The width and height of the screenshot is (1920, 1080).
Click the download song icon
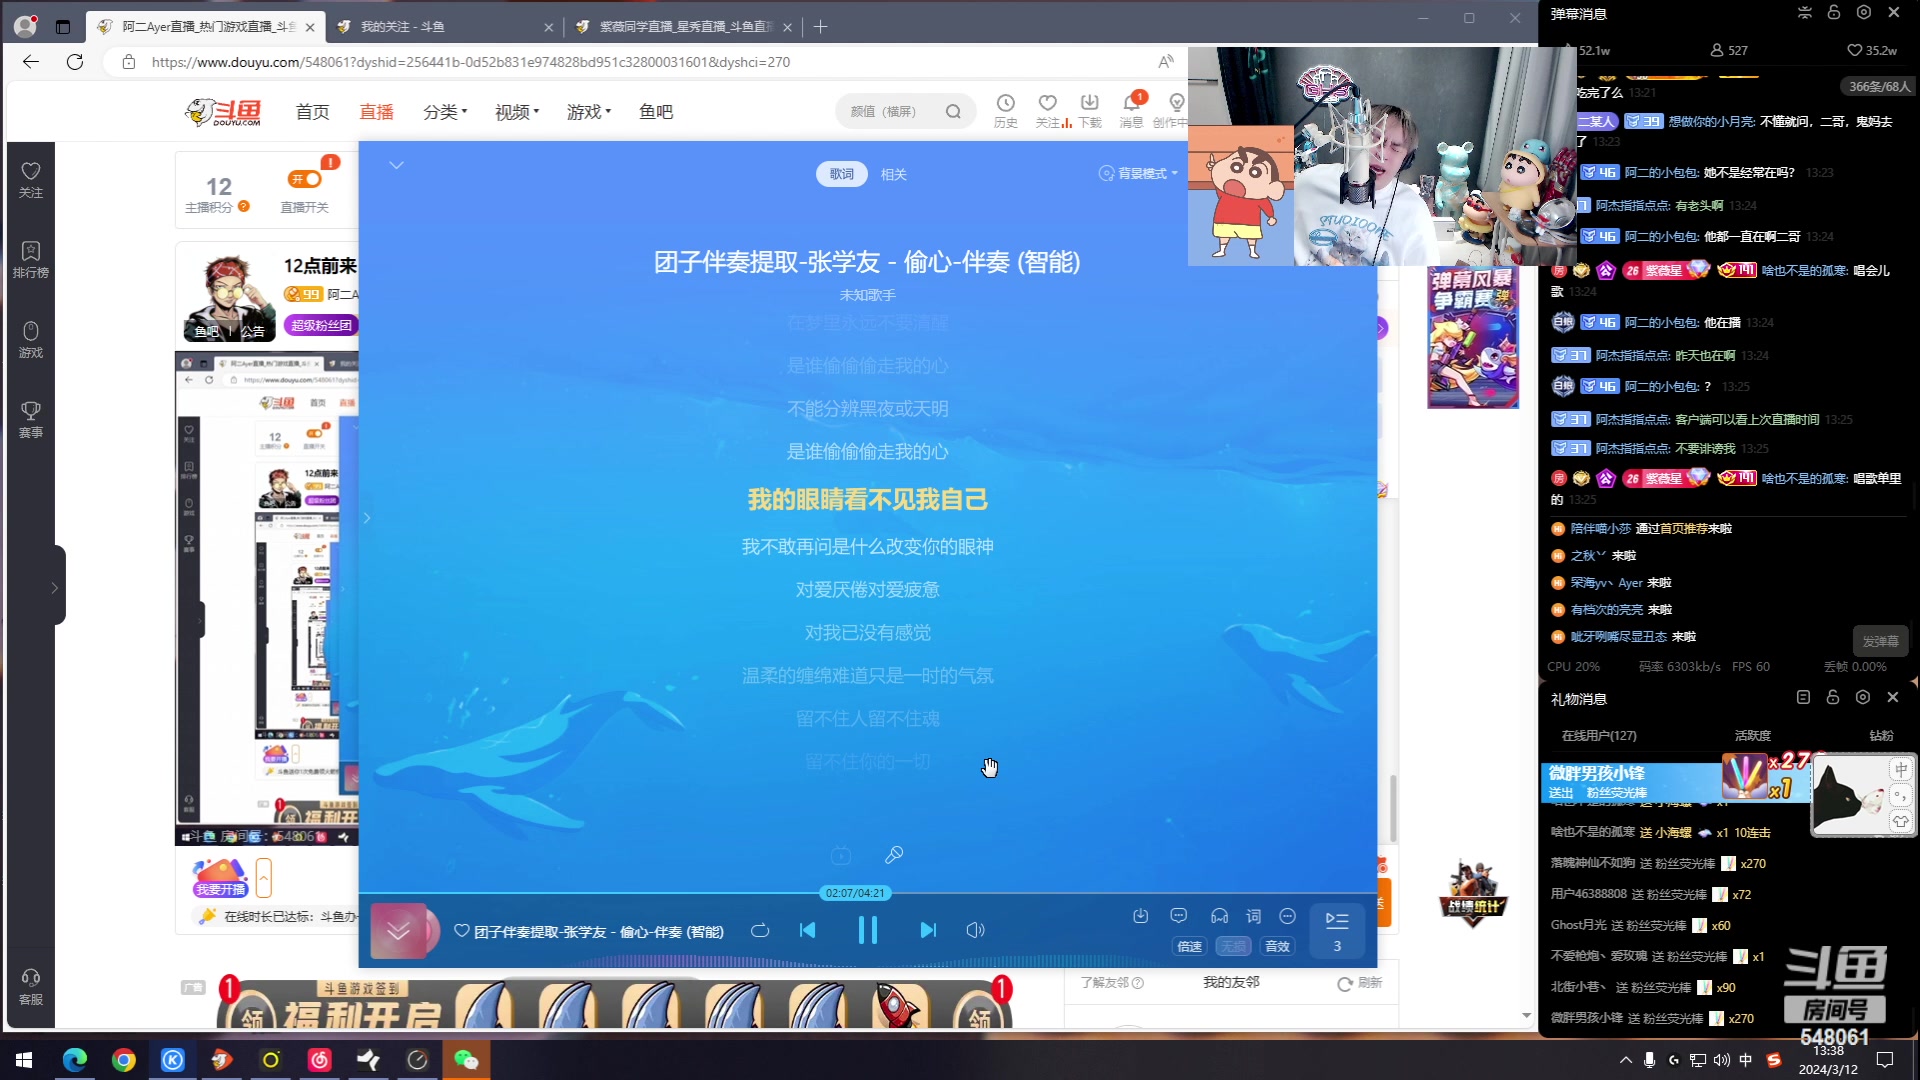click(x=1140, y=916)
